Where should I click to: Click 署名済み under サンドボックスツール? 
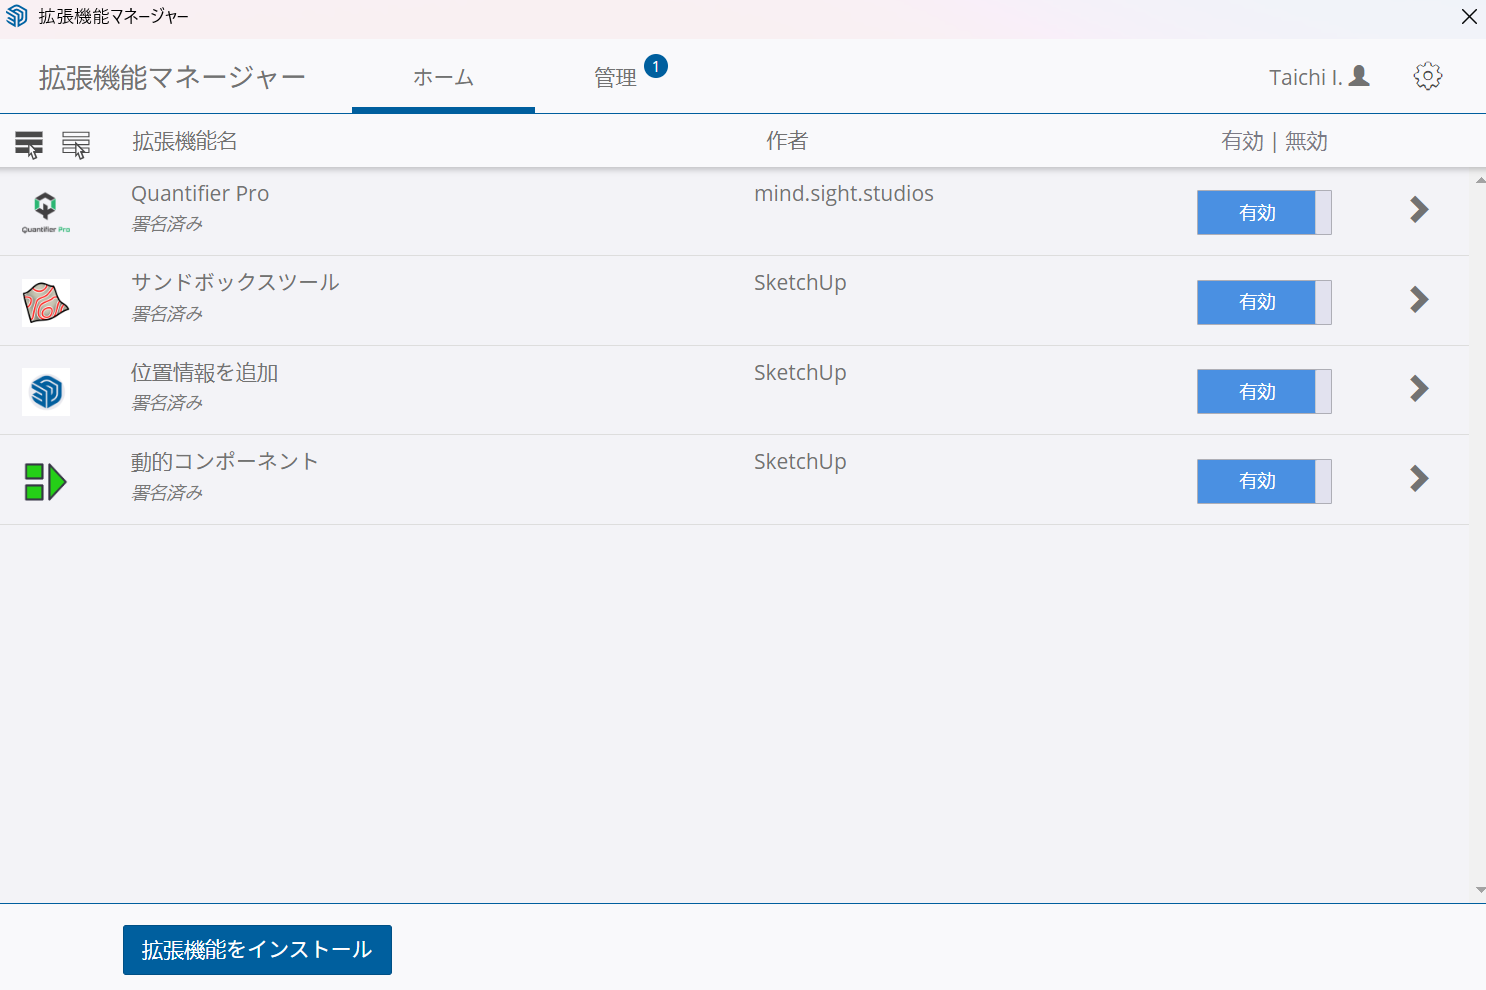pyautogui.click(x=167, y=314)
